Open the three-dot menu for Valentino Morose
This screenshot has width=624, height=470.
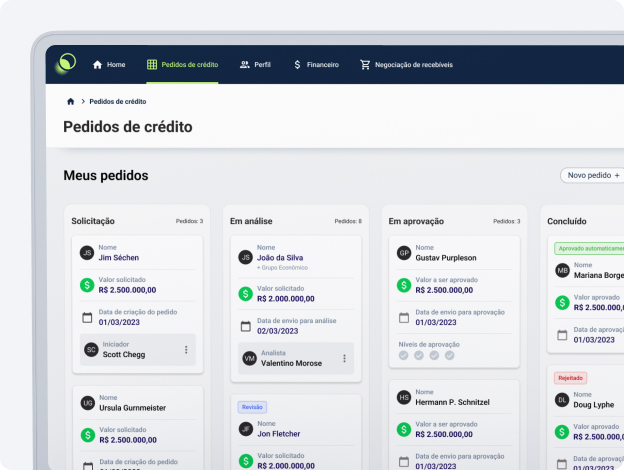pyautogui.click(x=345, y=359)
